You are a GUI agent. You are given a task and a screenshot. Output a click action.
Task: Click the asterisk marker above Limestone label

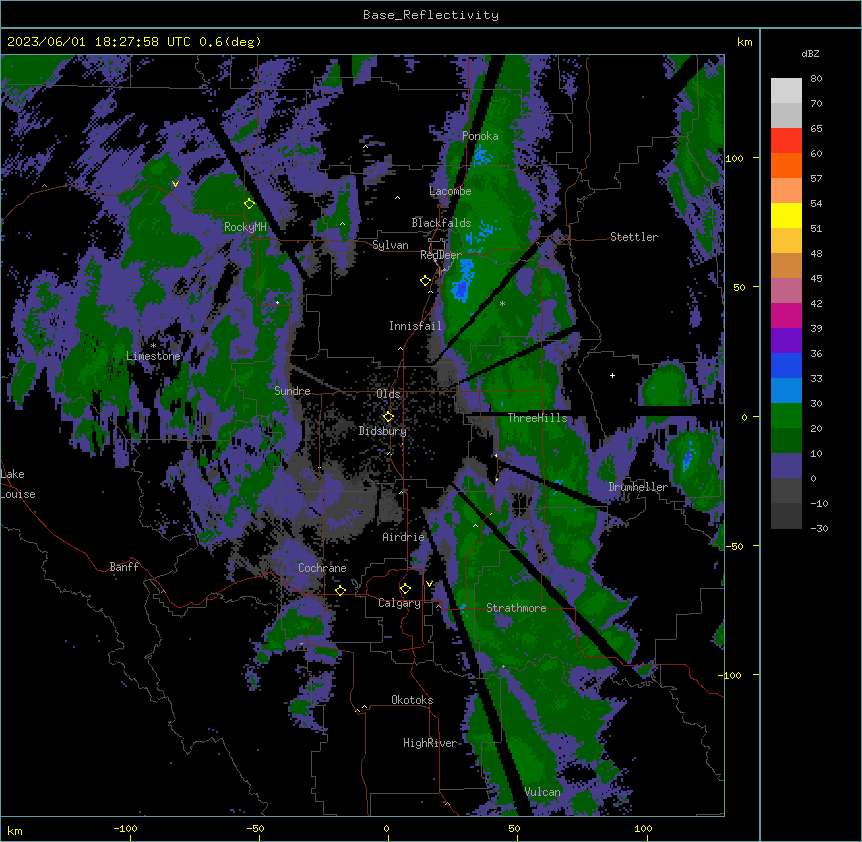153,346
